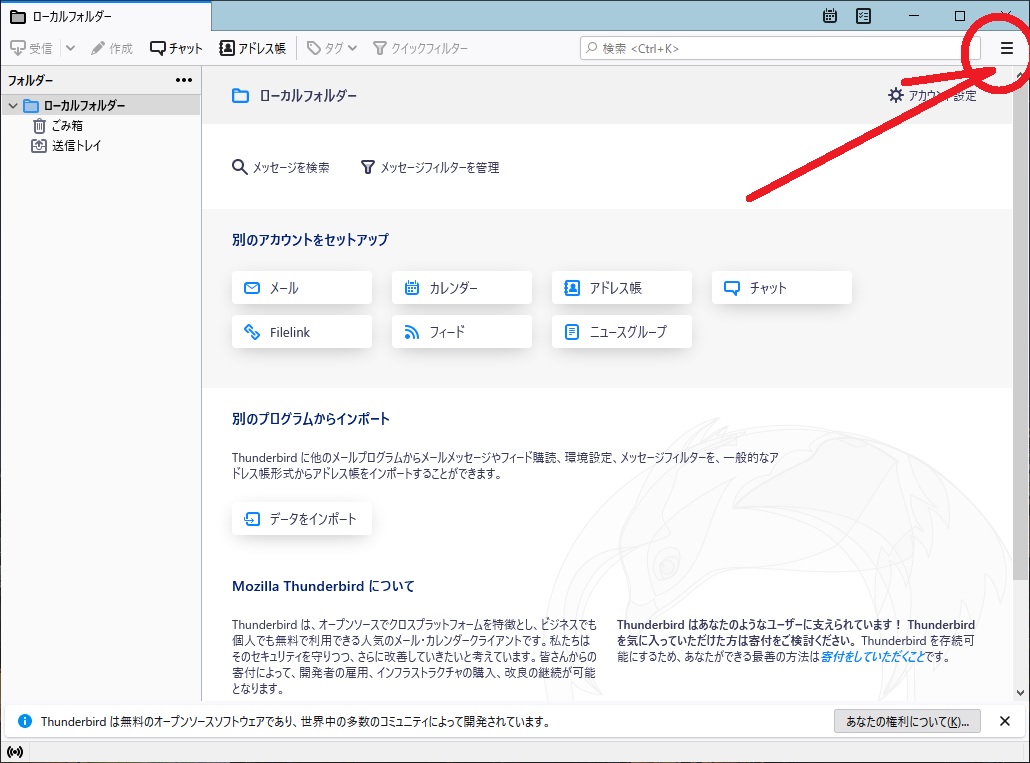Select ごみ箱 trash folder
This screenshot has width=1030, height=763.
[x=66, y=125]
